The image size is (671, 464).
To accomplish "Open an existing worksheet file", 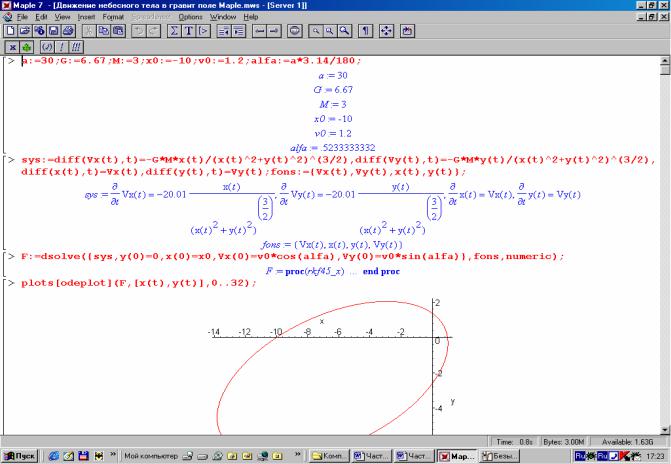I will (25, 31).
